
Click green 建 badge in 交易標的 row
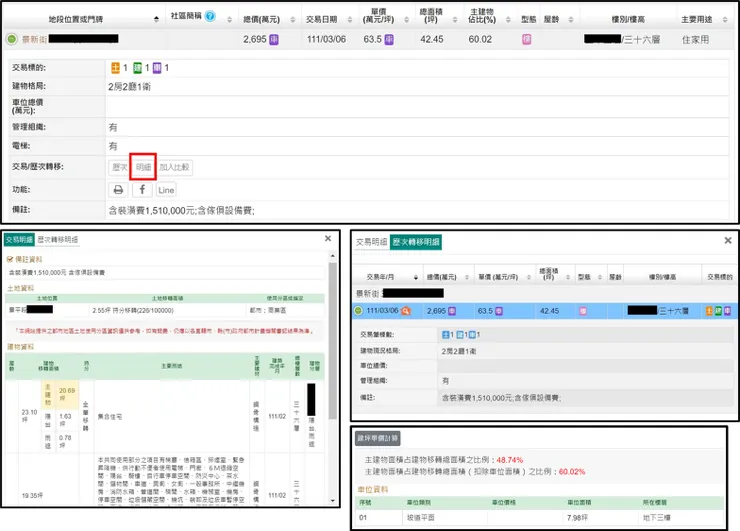pyautogui.click(x=137, y=68)
